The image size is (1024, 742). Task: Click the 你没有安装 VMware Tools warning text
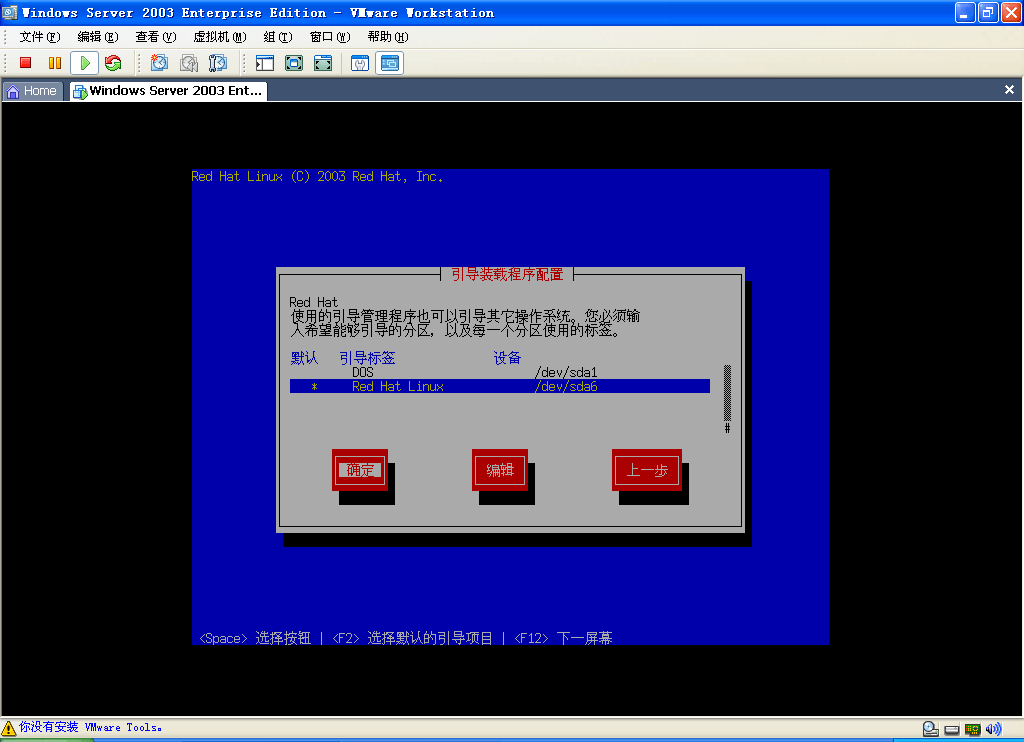coord(90,727)
